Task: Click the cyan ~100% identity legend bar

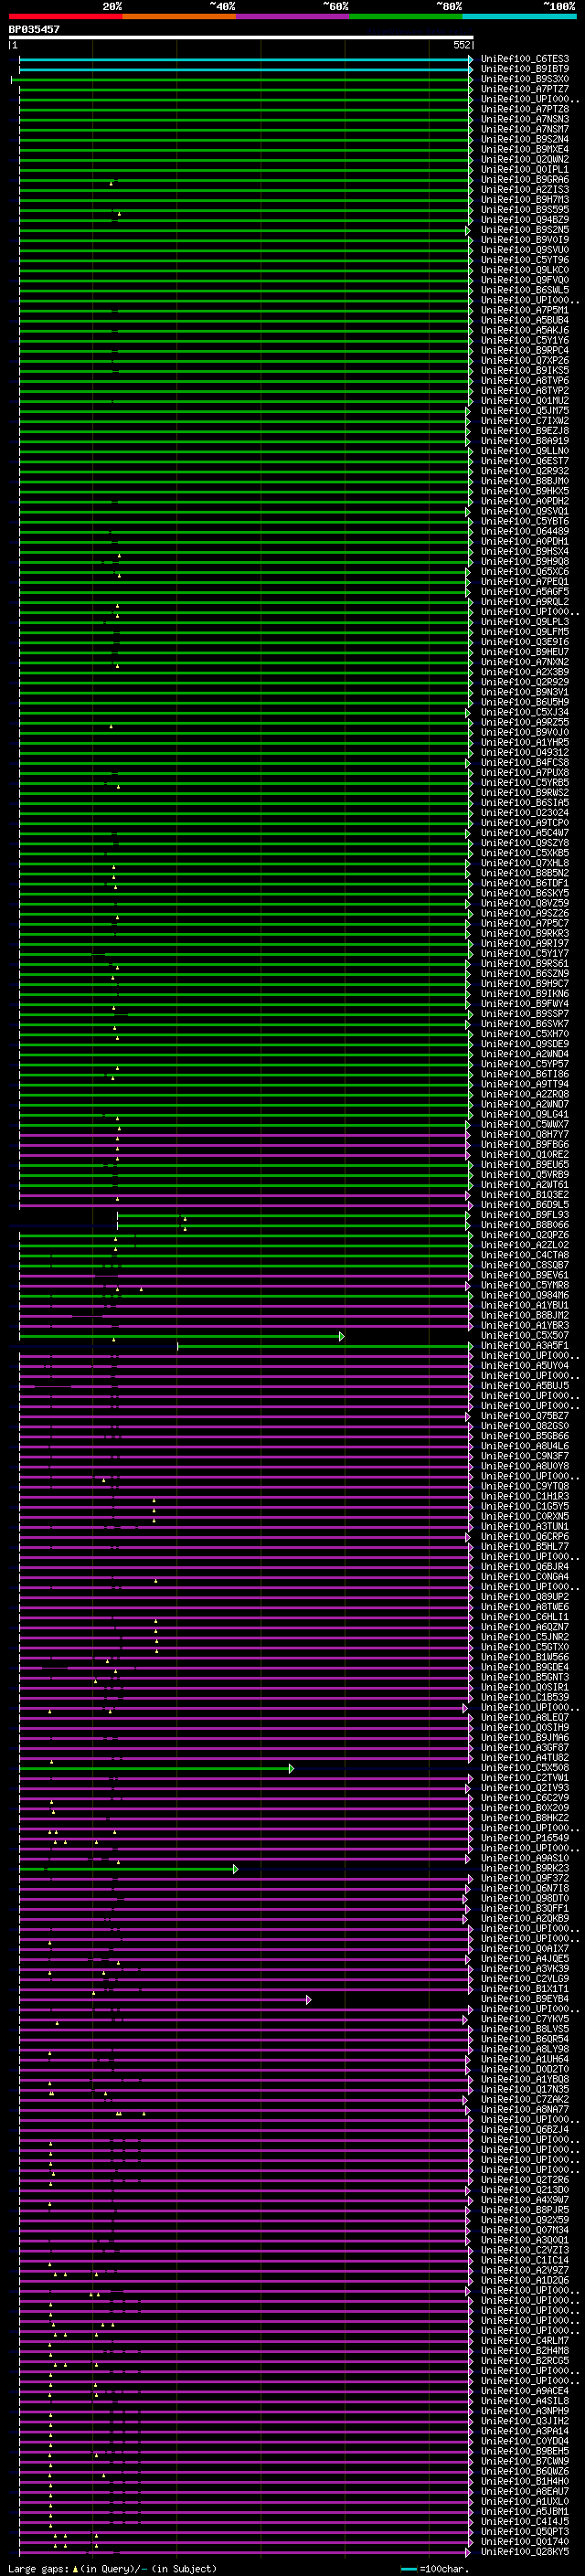Action: [519, 16]
